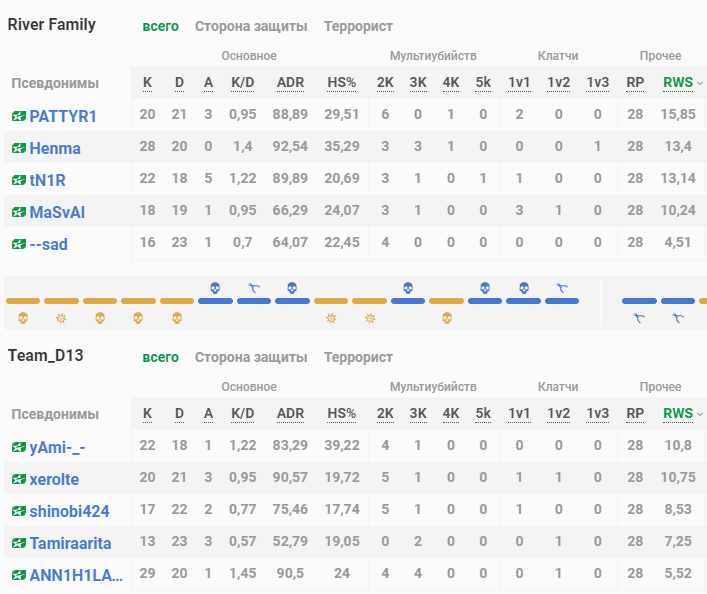
Task: Expand RWS sort arrow in Team_D13 table
Action: click(x=699, y=414)
